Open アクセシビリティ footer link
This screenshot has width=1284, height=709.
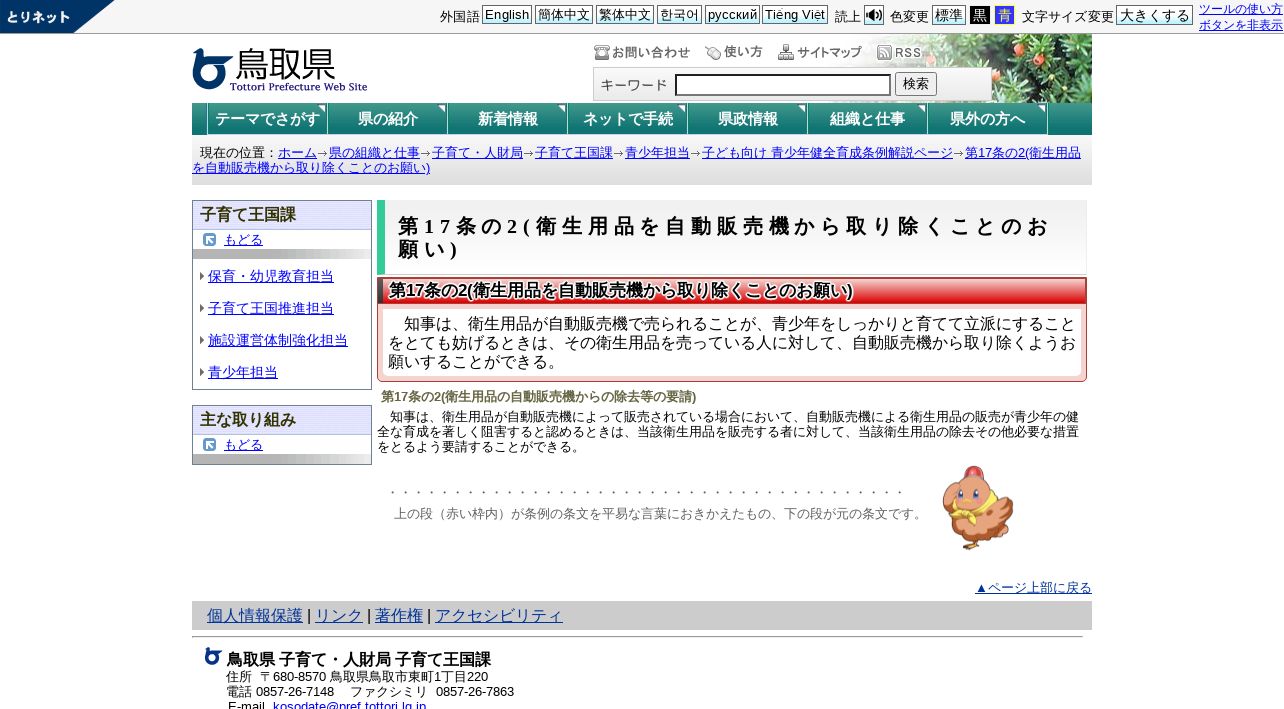pos(499,616)
